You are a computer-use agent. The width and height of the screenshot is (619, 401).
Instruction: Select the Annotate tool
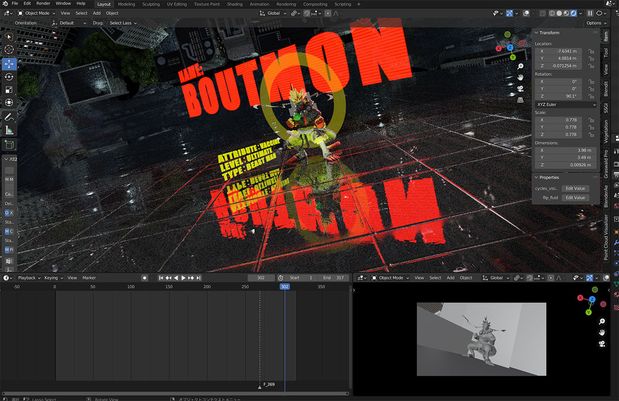(x=9, y=117)
